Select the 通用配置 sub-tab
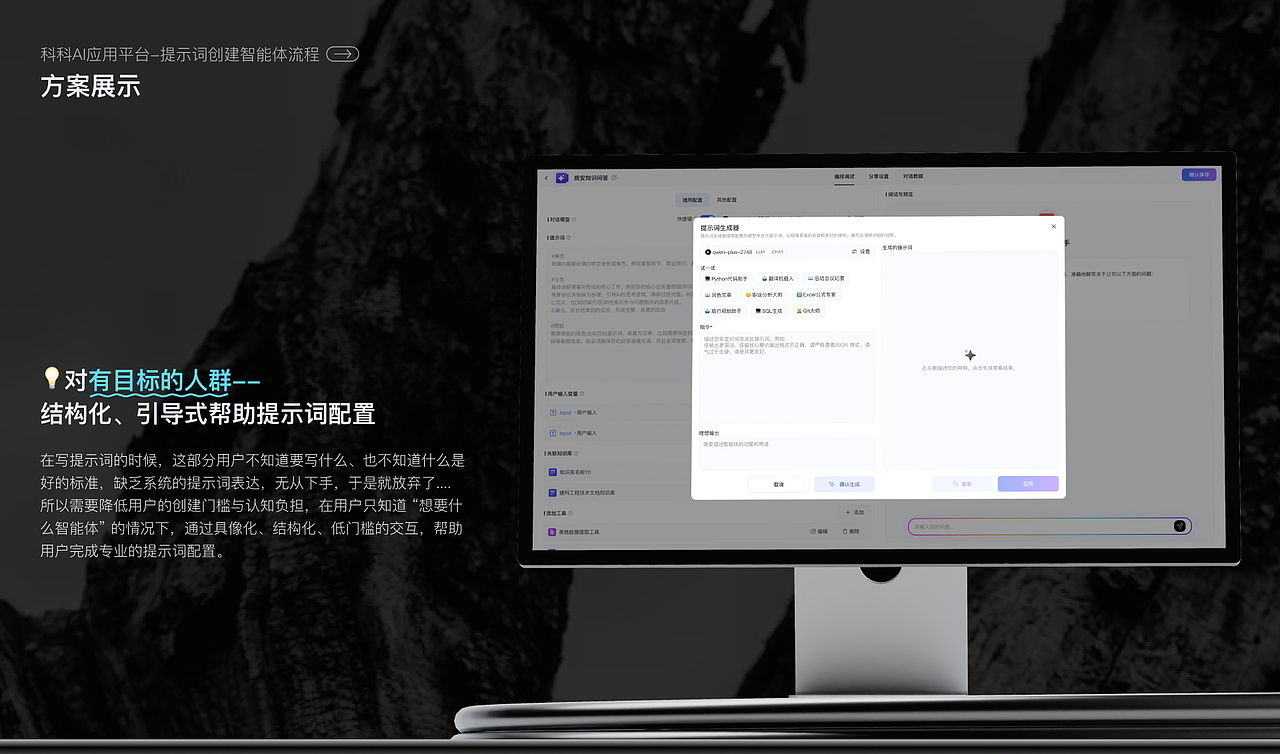This screenshot has height=754, width=1280. [x=694, y=199]
